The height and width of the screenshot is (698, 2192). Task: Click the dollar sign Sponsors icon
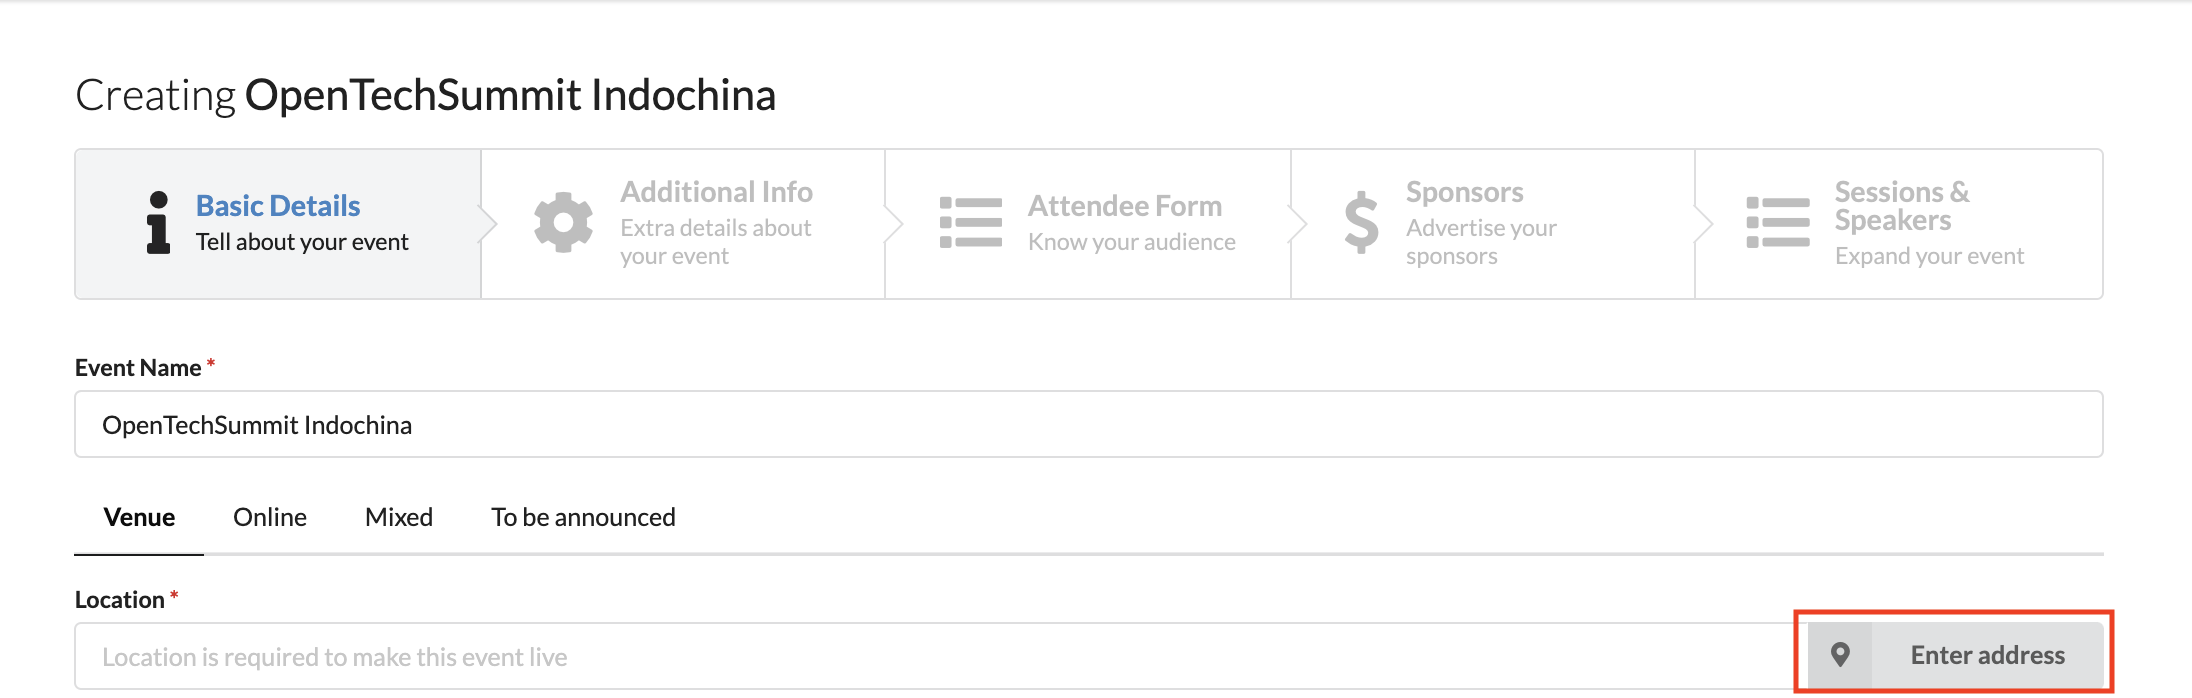tap(1361, 222)
